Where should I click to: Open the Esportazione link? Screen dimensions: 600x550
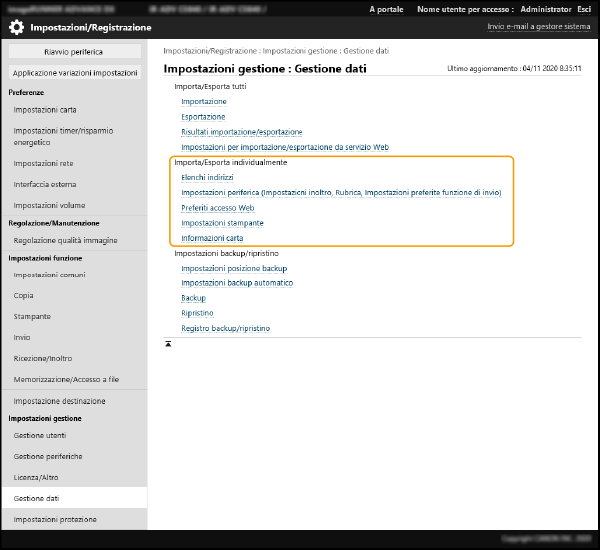[203, 117]
